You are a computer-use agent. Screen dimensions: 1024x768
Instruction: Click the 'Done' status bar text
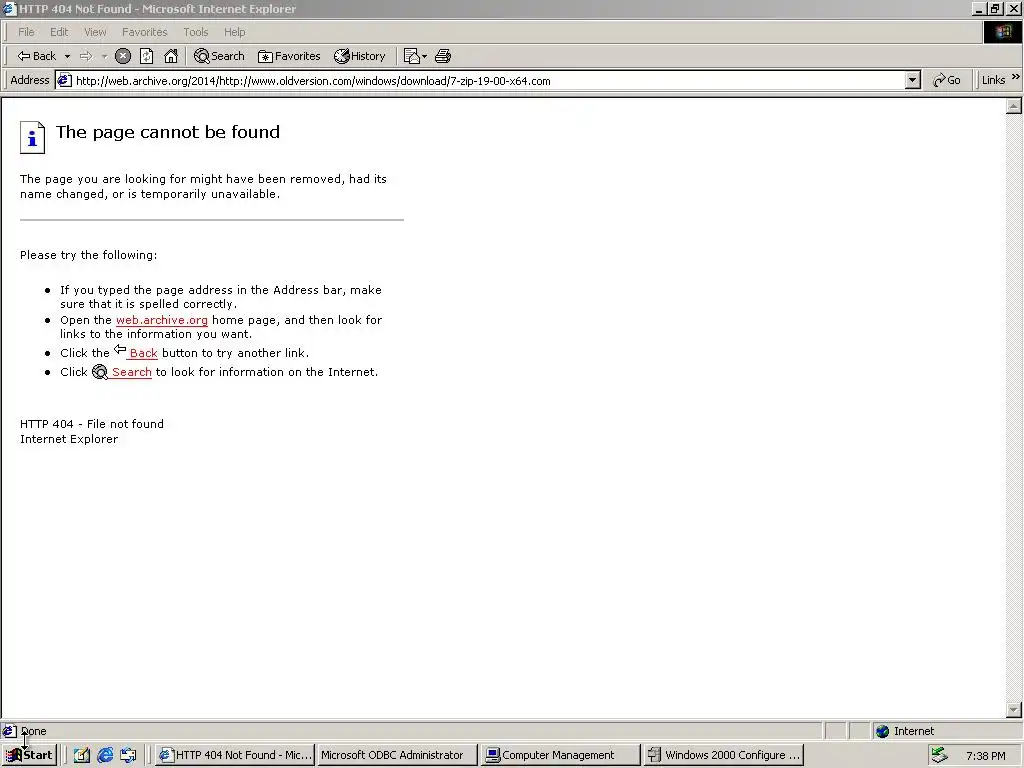pyautogui.click(x=33, y=731)
